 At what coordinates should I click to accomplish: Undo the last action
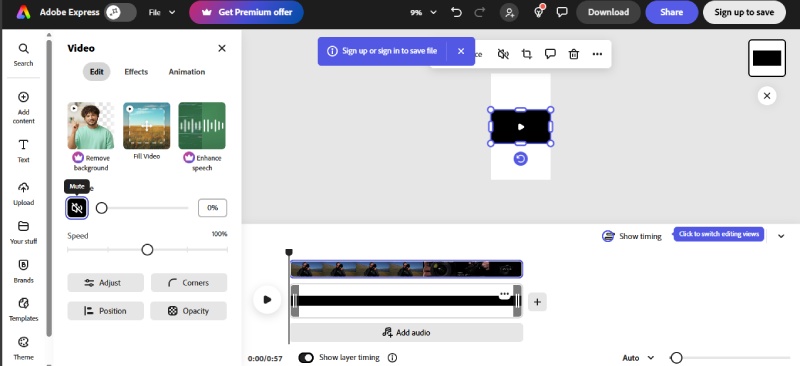457,12
